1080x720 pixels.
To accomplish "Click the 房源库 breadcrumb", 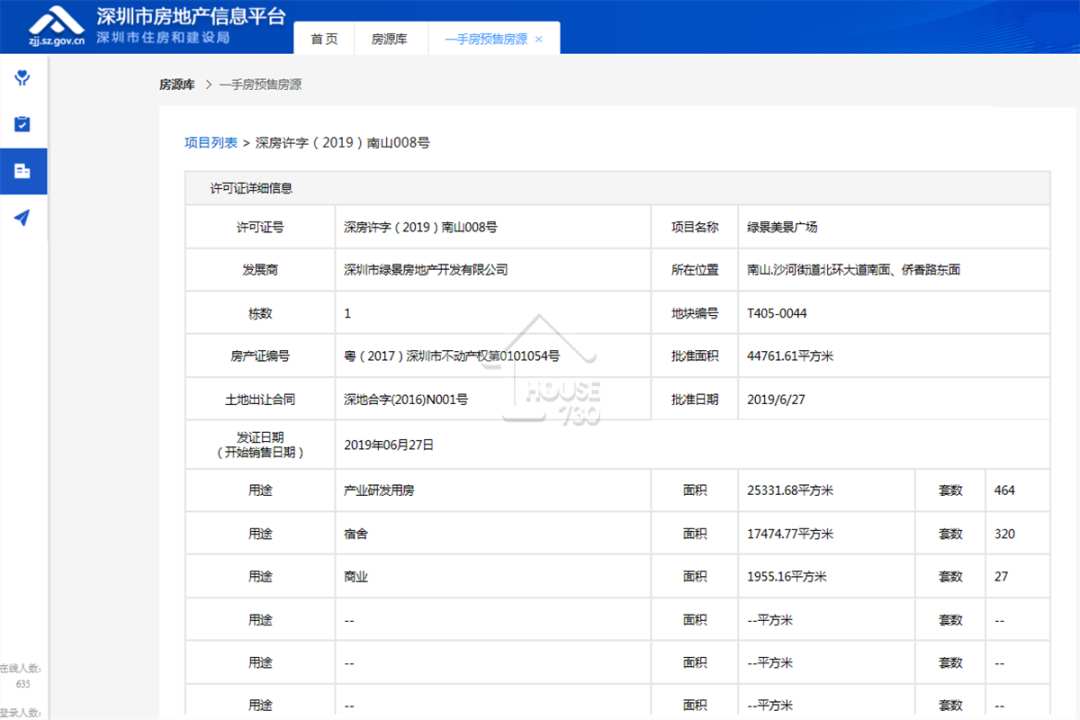I will tap(176, 85).
